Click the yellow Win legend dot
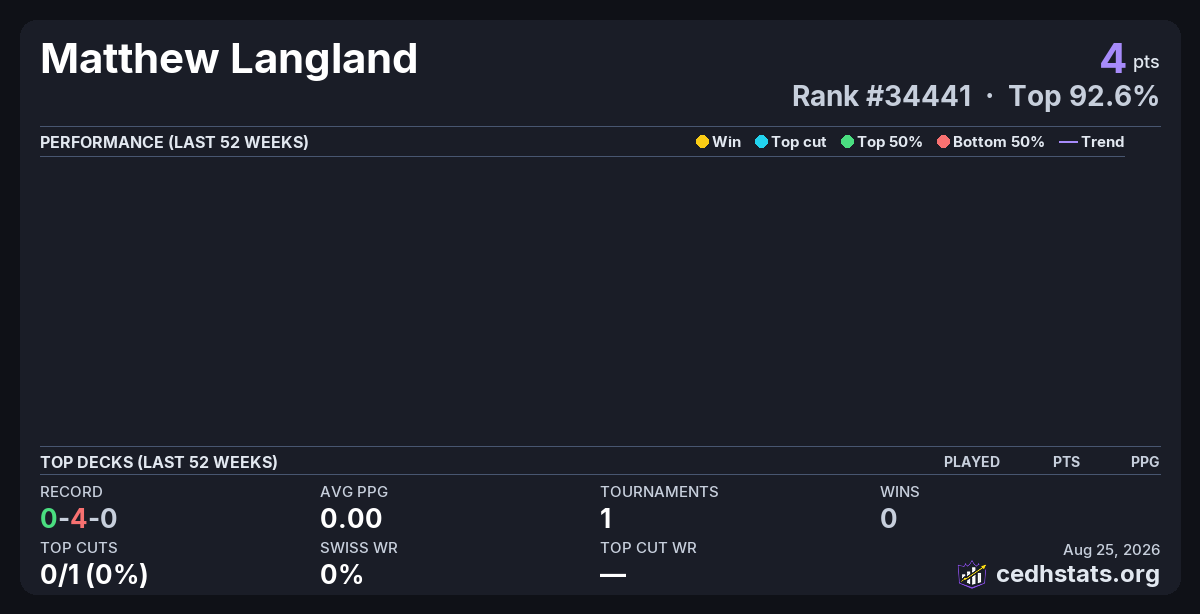 (x=702, y=142)
